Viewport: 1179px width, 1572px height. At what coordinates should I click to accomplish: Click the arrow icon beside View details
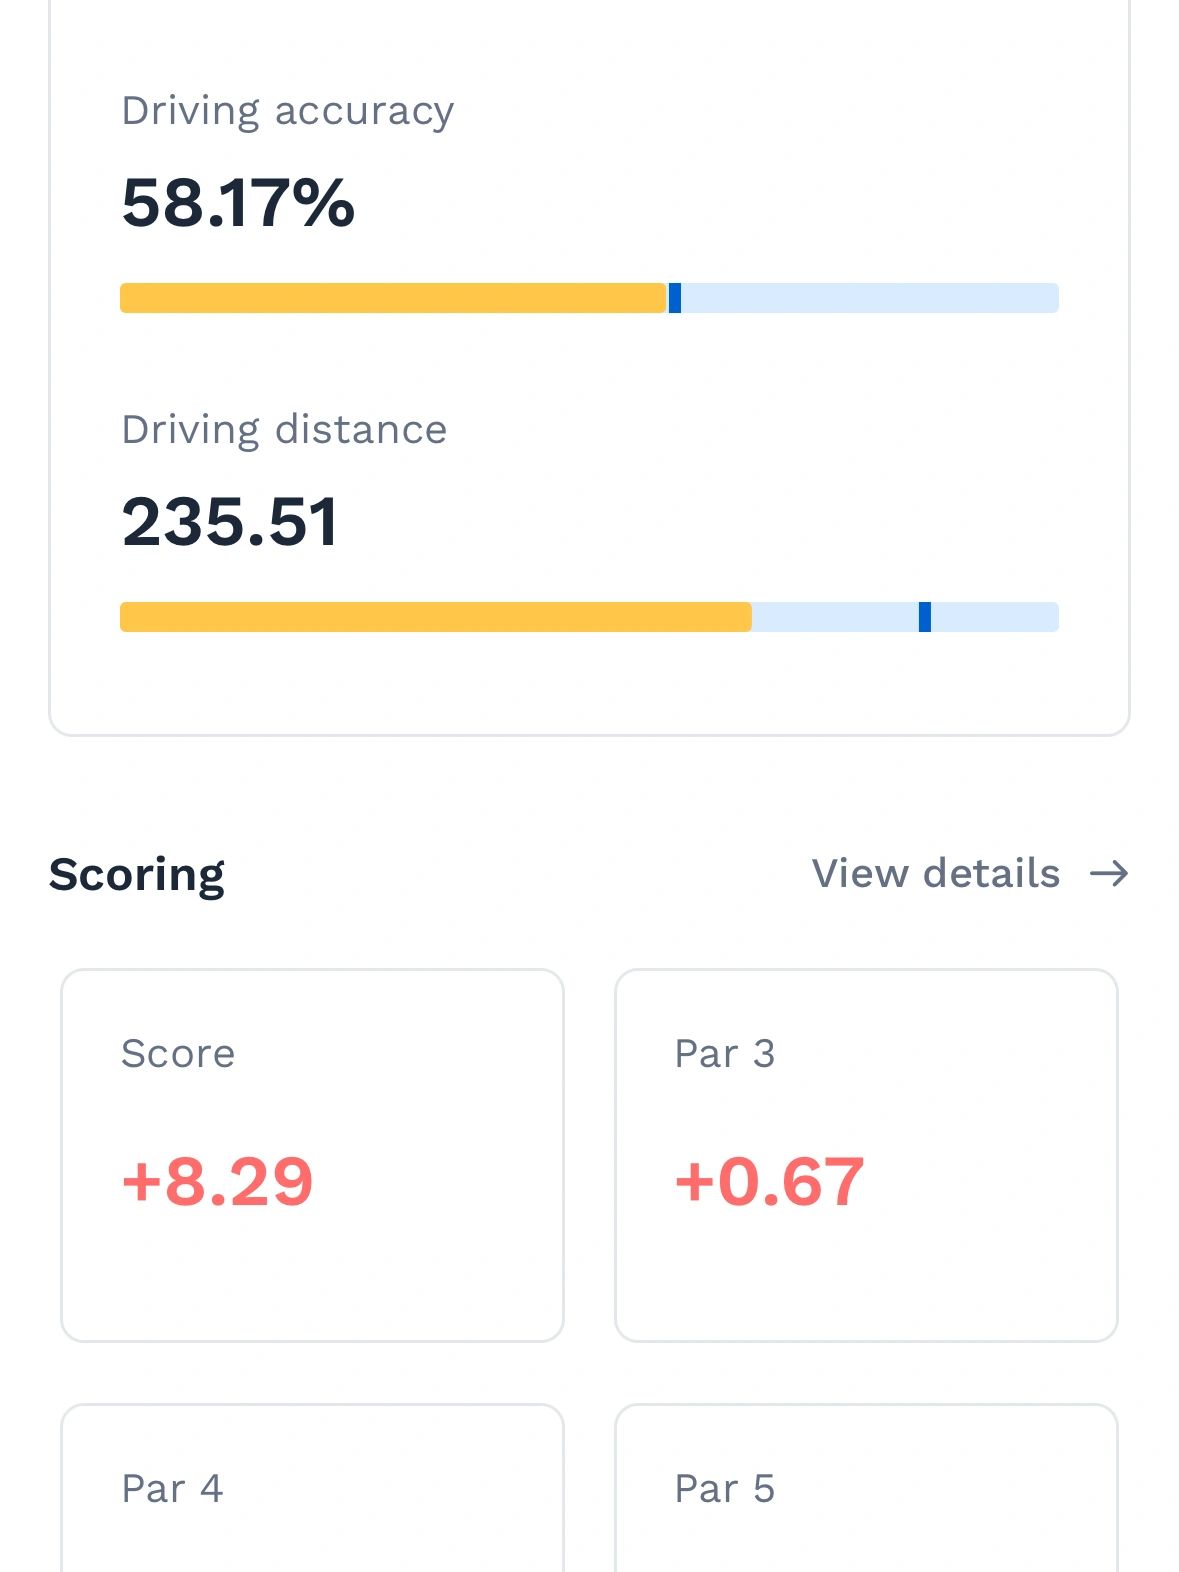pyautogui.click(x=1108, y=874)
